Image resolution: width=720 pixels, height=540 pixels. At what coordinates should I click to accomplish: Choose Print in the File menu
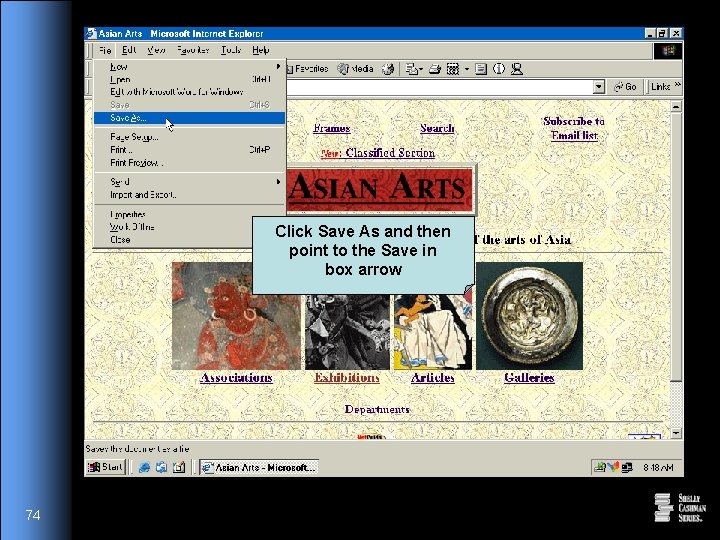(190, 150)
